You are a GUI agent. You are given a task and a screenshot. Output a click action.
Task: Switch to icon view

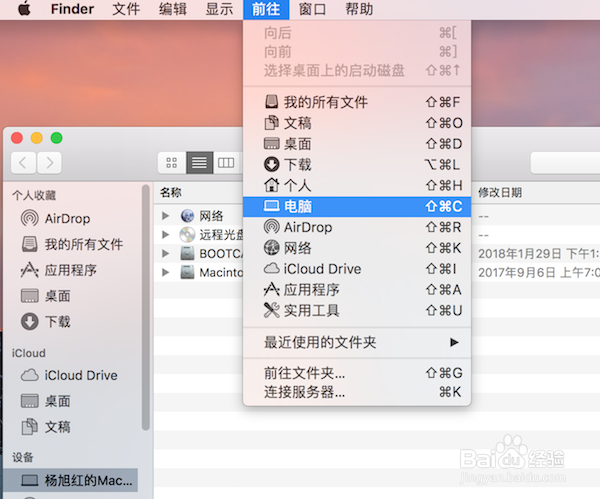click(x=172, y=163)
